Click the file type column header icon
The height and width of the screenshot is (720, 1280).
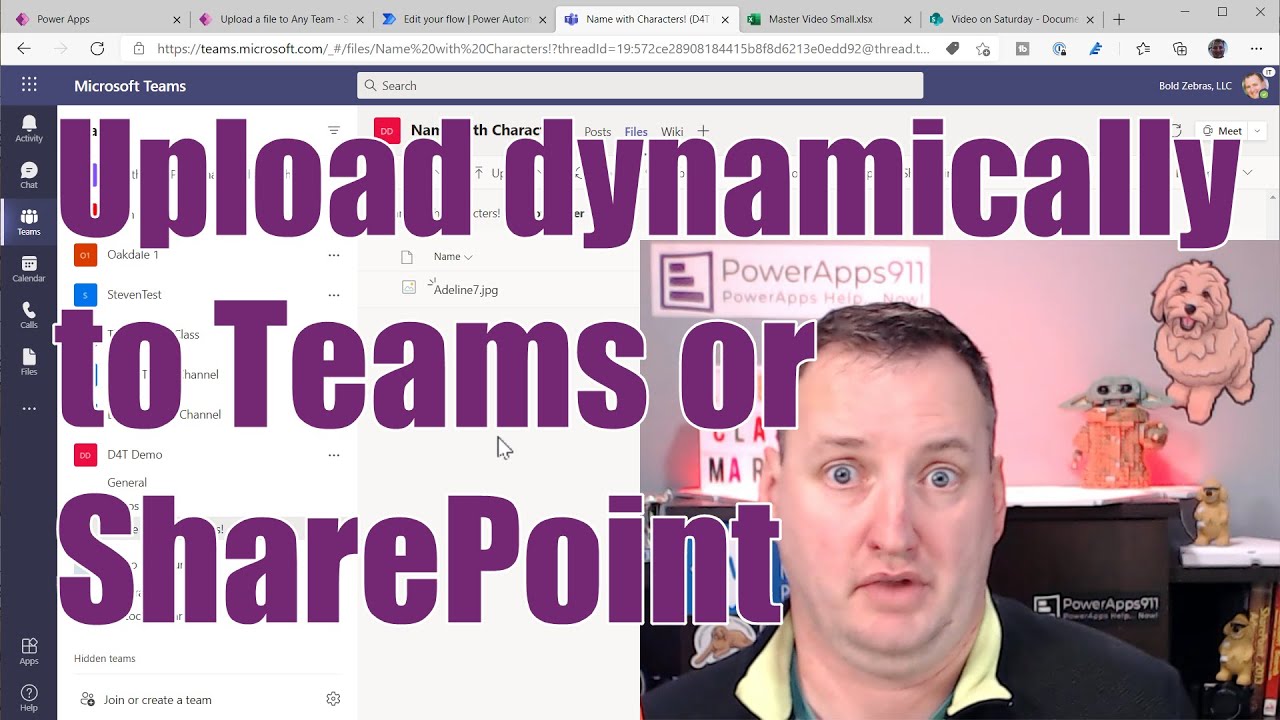tap(407, 257)
